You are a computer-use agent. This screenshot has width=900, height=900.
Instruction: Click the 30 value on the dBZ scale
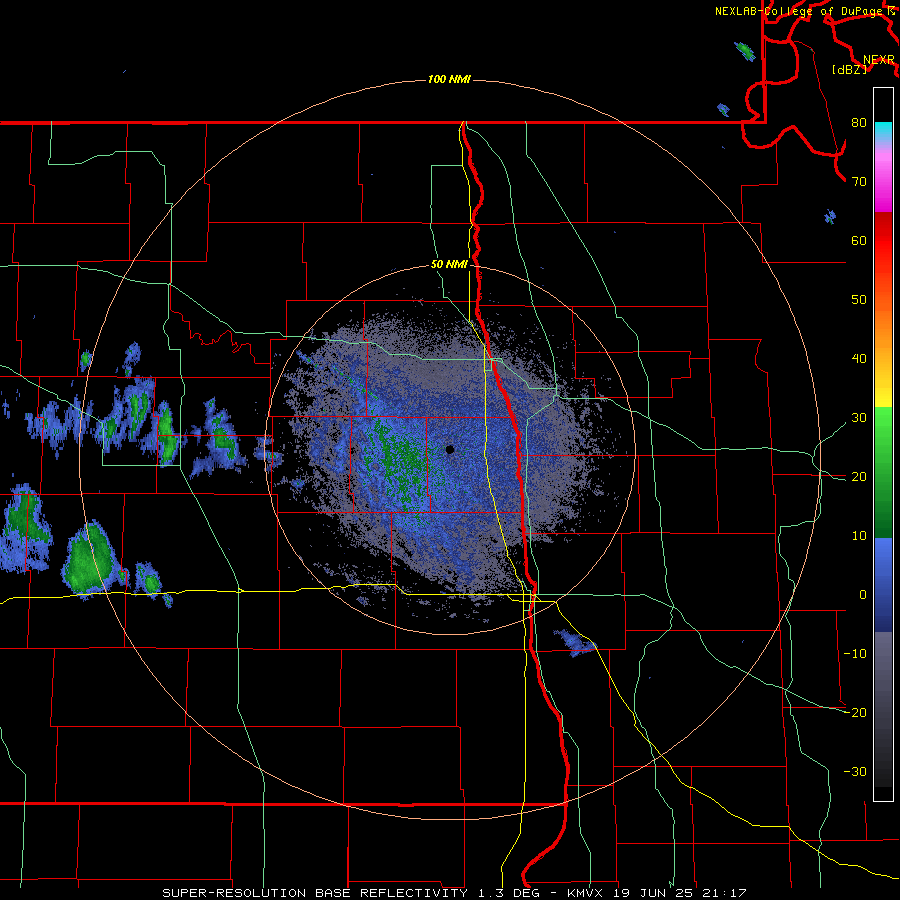point(859,417)
